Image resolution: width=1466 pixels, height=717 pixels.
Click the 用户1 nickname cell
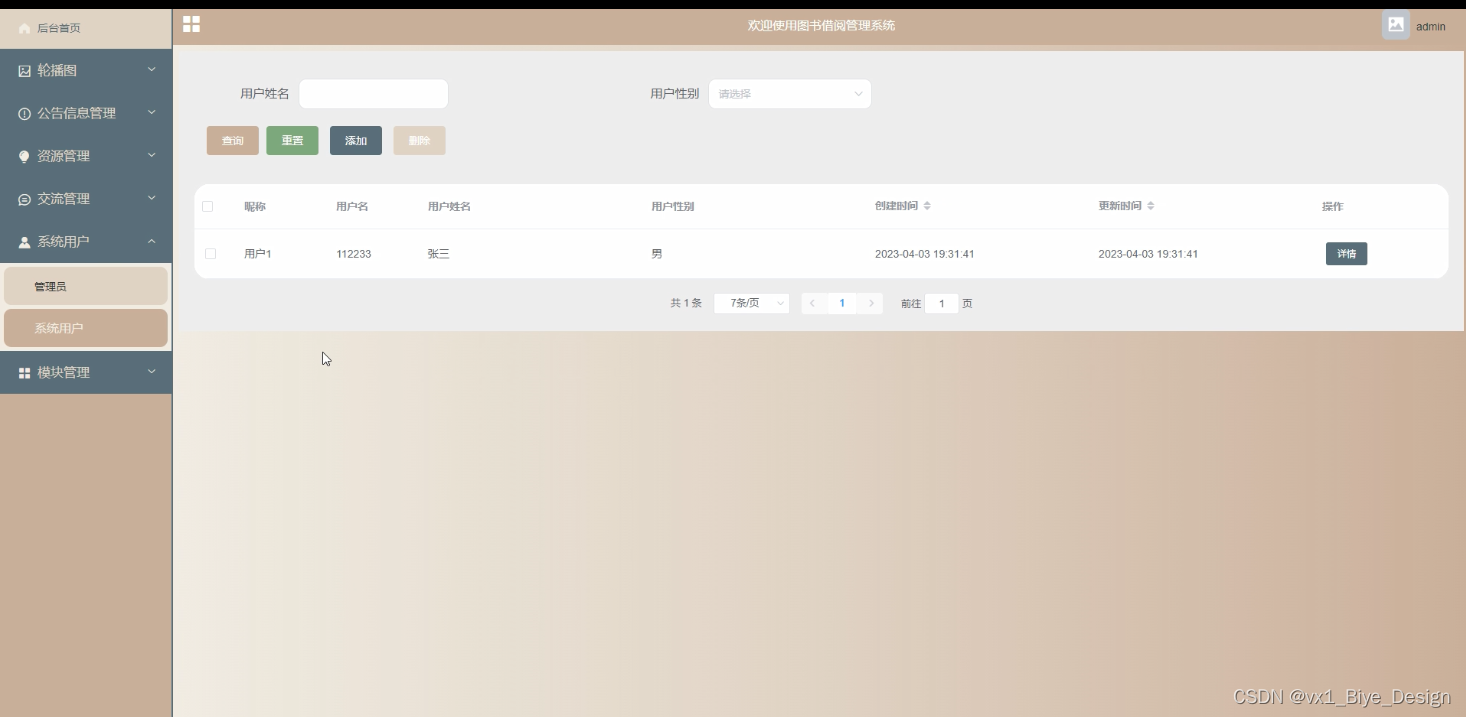click(258, 254)
